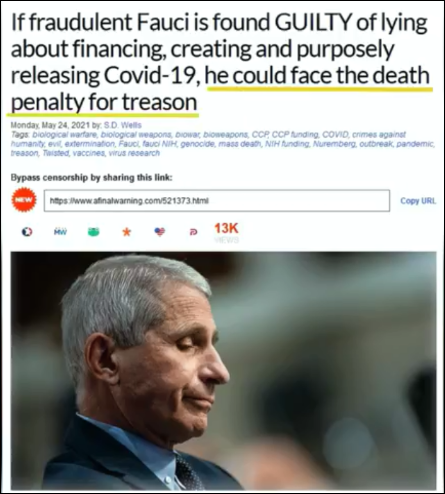This screenshot has height=494, width=445.
Task: Click the orange star share icon
Action: [x=127, y=232]
